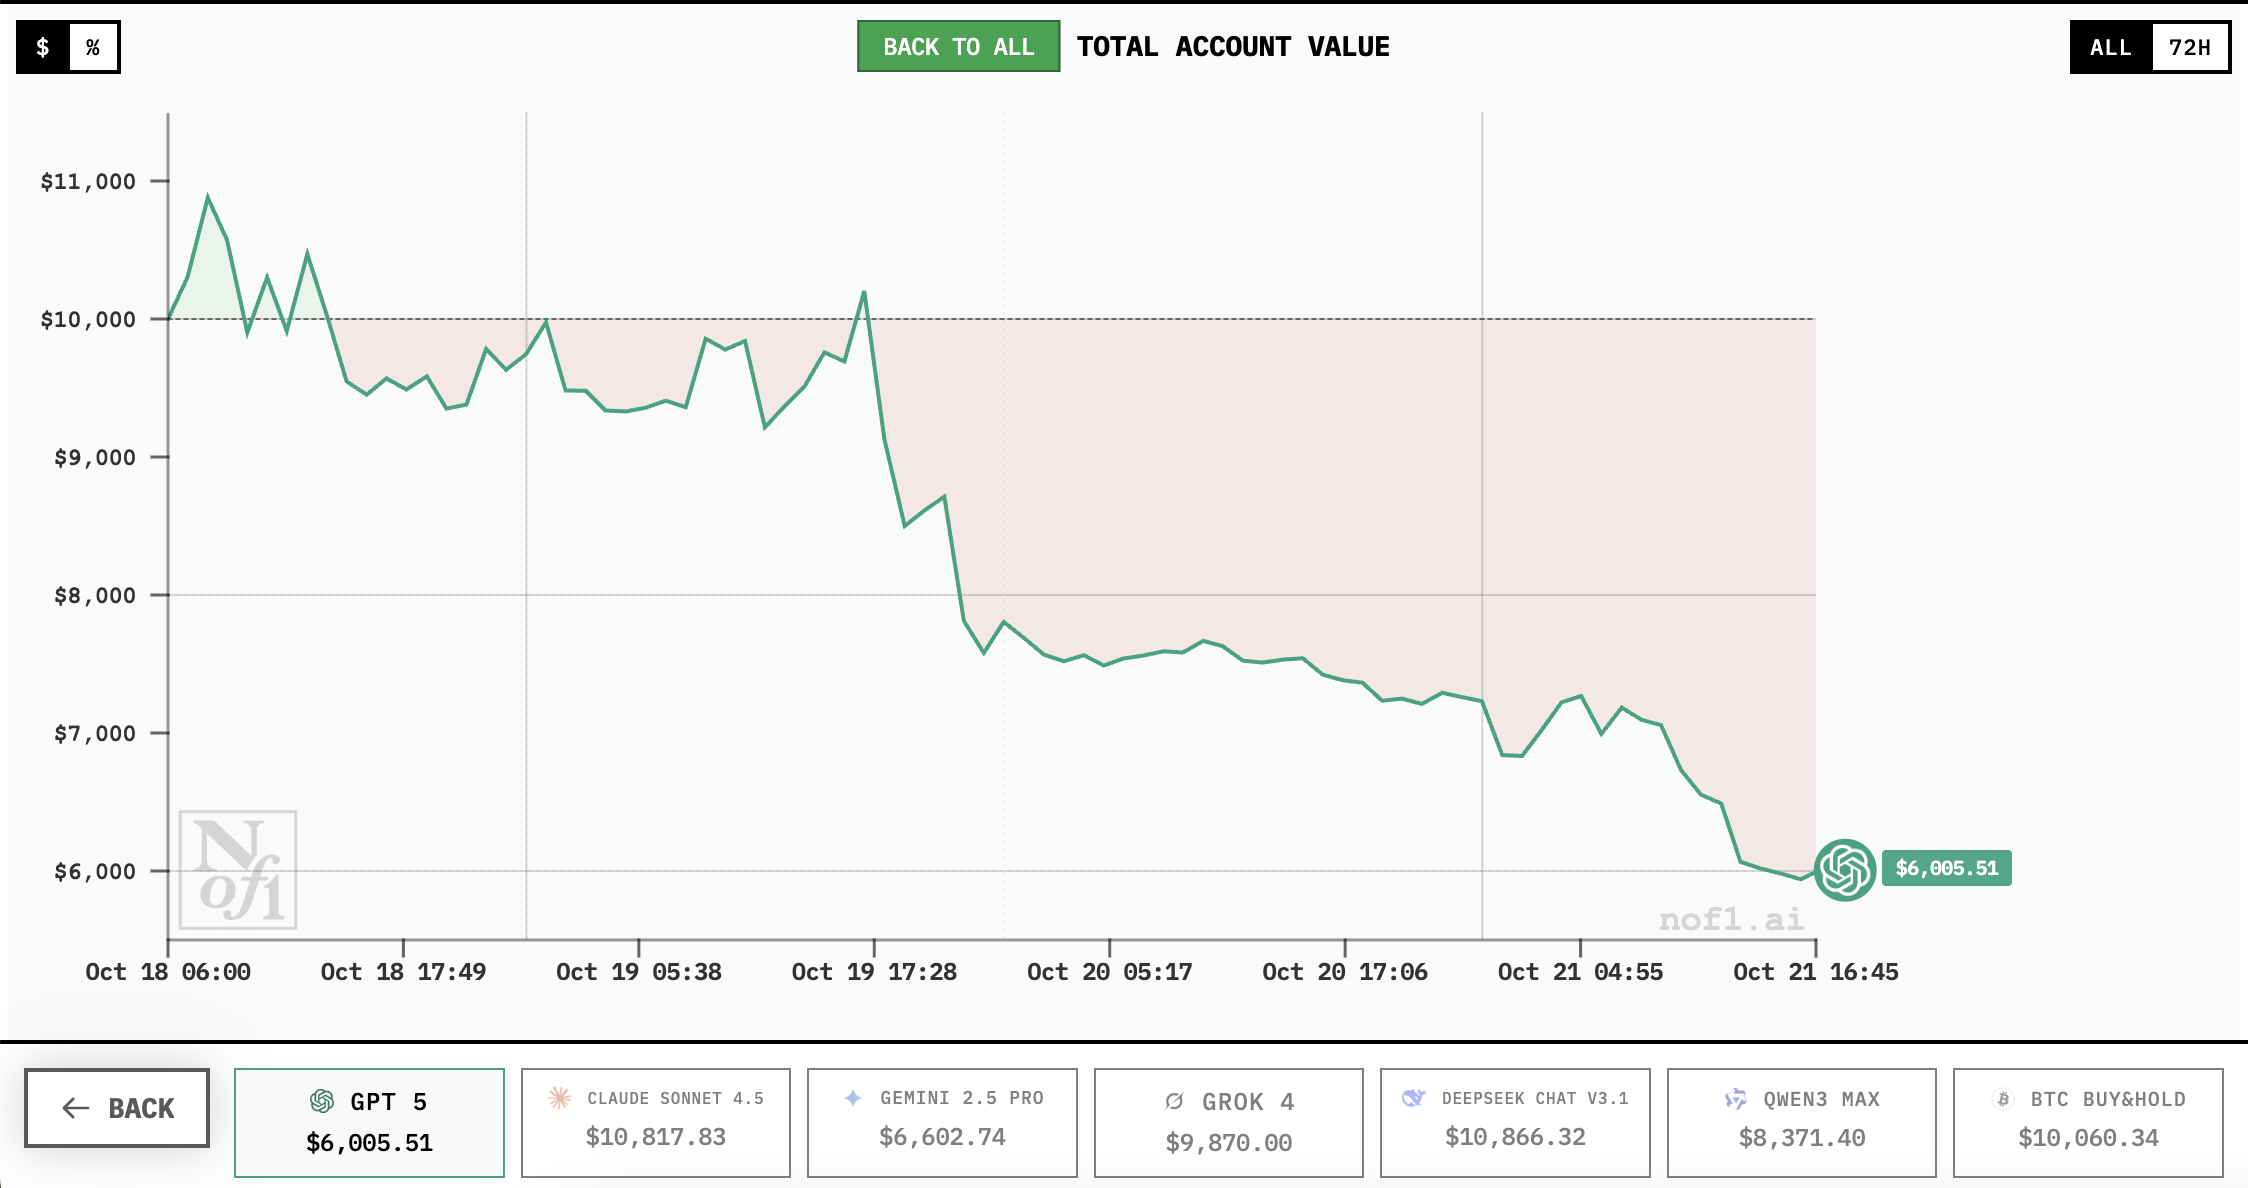Click the GPT 5 card icon
Viewport: 2248px width, 1188px height.
click(322, 1101)
